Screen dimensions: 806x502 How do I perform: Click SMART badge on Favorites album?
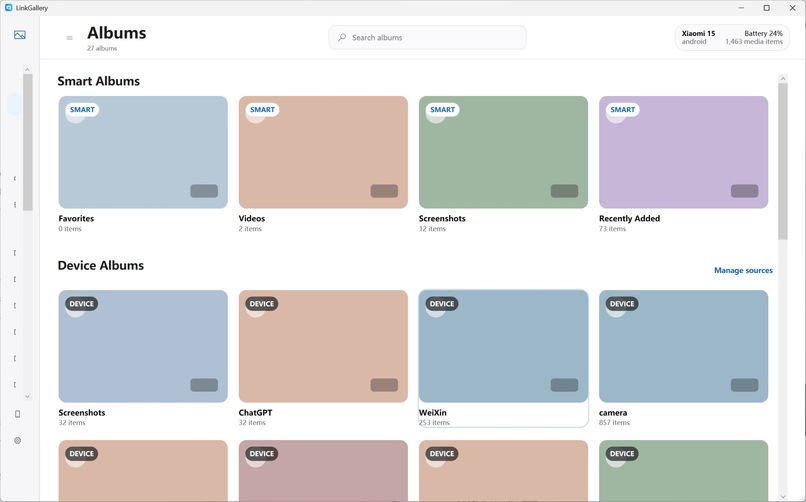tap(82, 109)
